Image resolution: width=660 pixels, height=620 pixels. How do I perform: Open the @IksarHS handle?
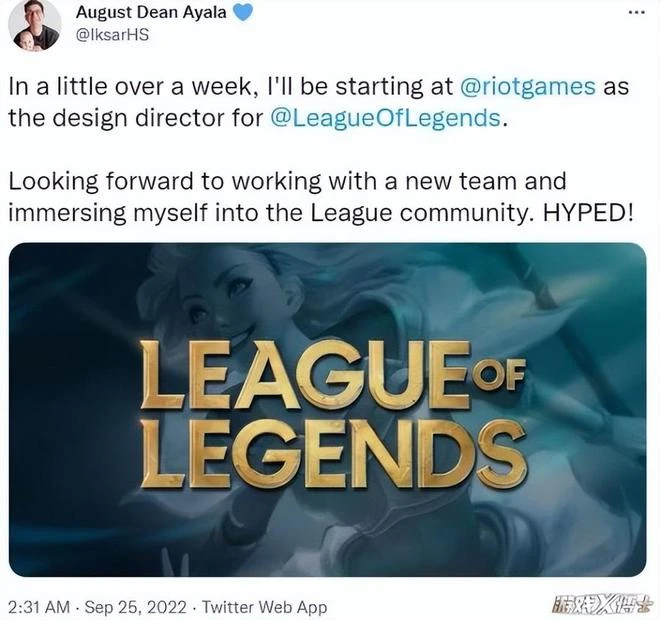click(x=112, y=35)
